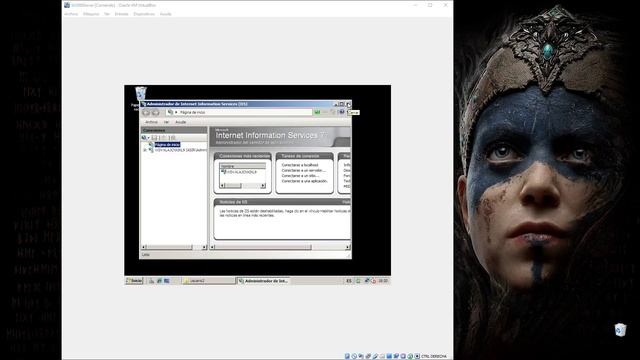640x360 pixels.
Task: Click Conectarse a un sitio link
Action: pyautogui.click(x=300, y=176)
